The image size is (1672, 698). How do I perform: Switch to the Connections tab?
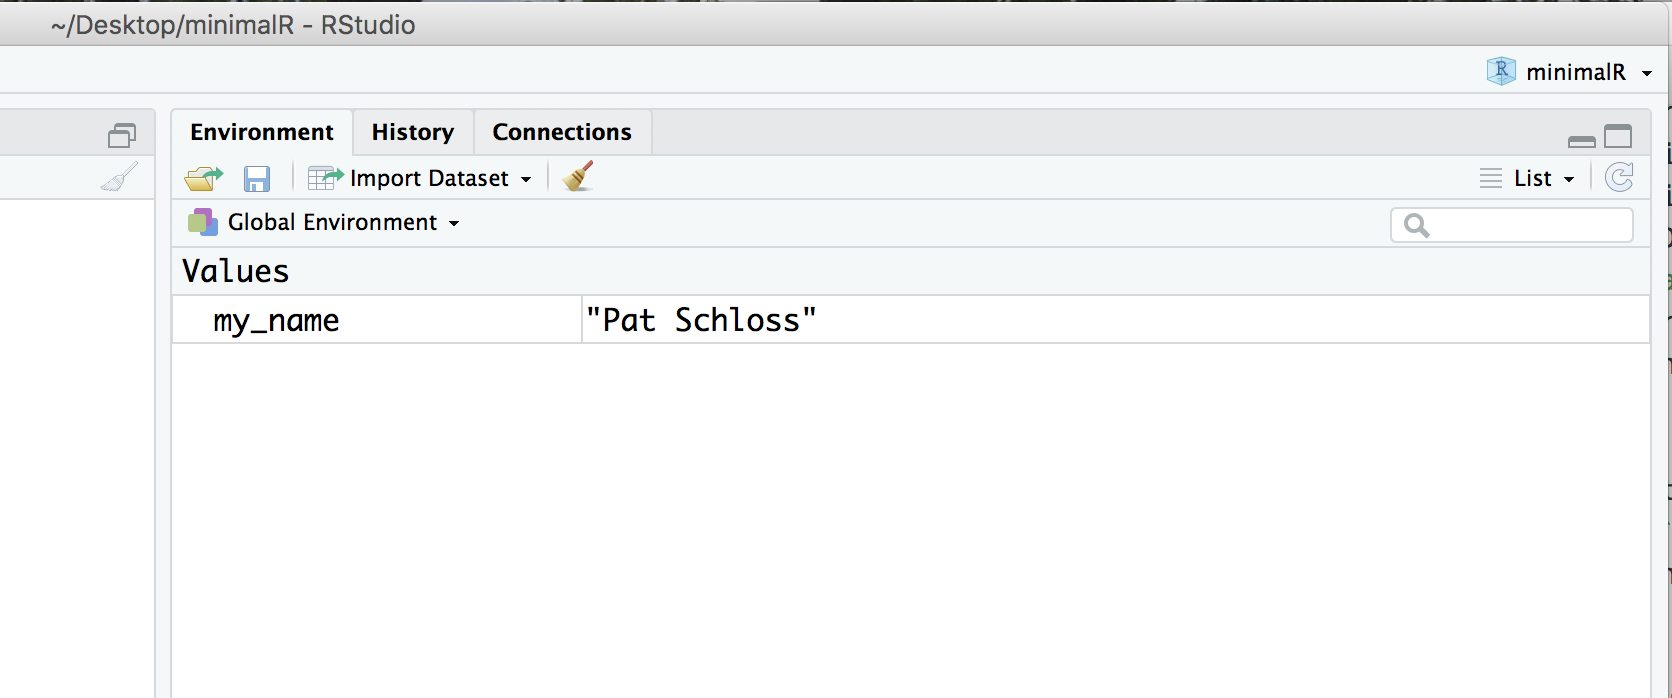pos(562,132)
